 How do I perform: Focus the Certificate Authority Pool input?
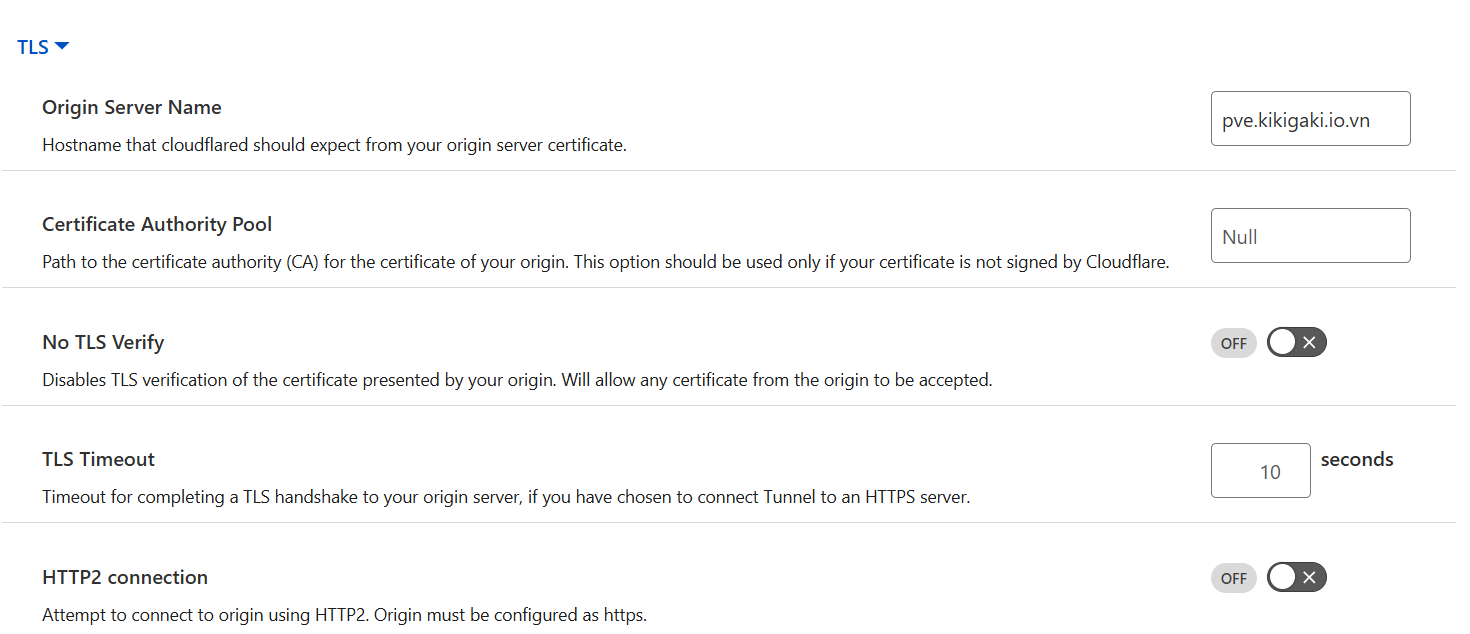(1310, 236)
